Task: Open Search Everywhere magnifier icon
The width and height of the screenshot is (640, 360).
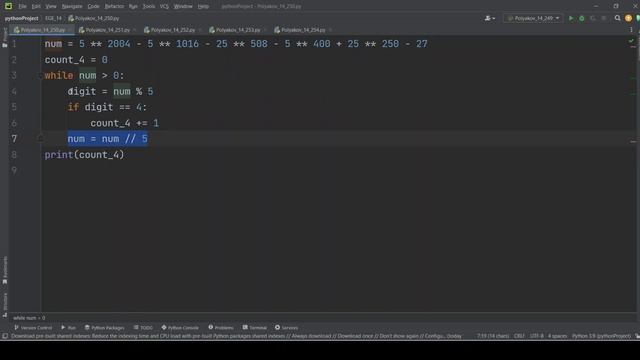Action: point(617,18)
